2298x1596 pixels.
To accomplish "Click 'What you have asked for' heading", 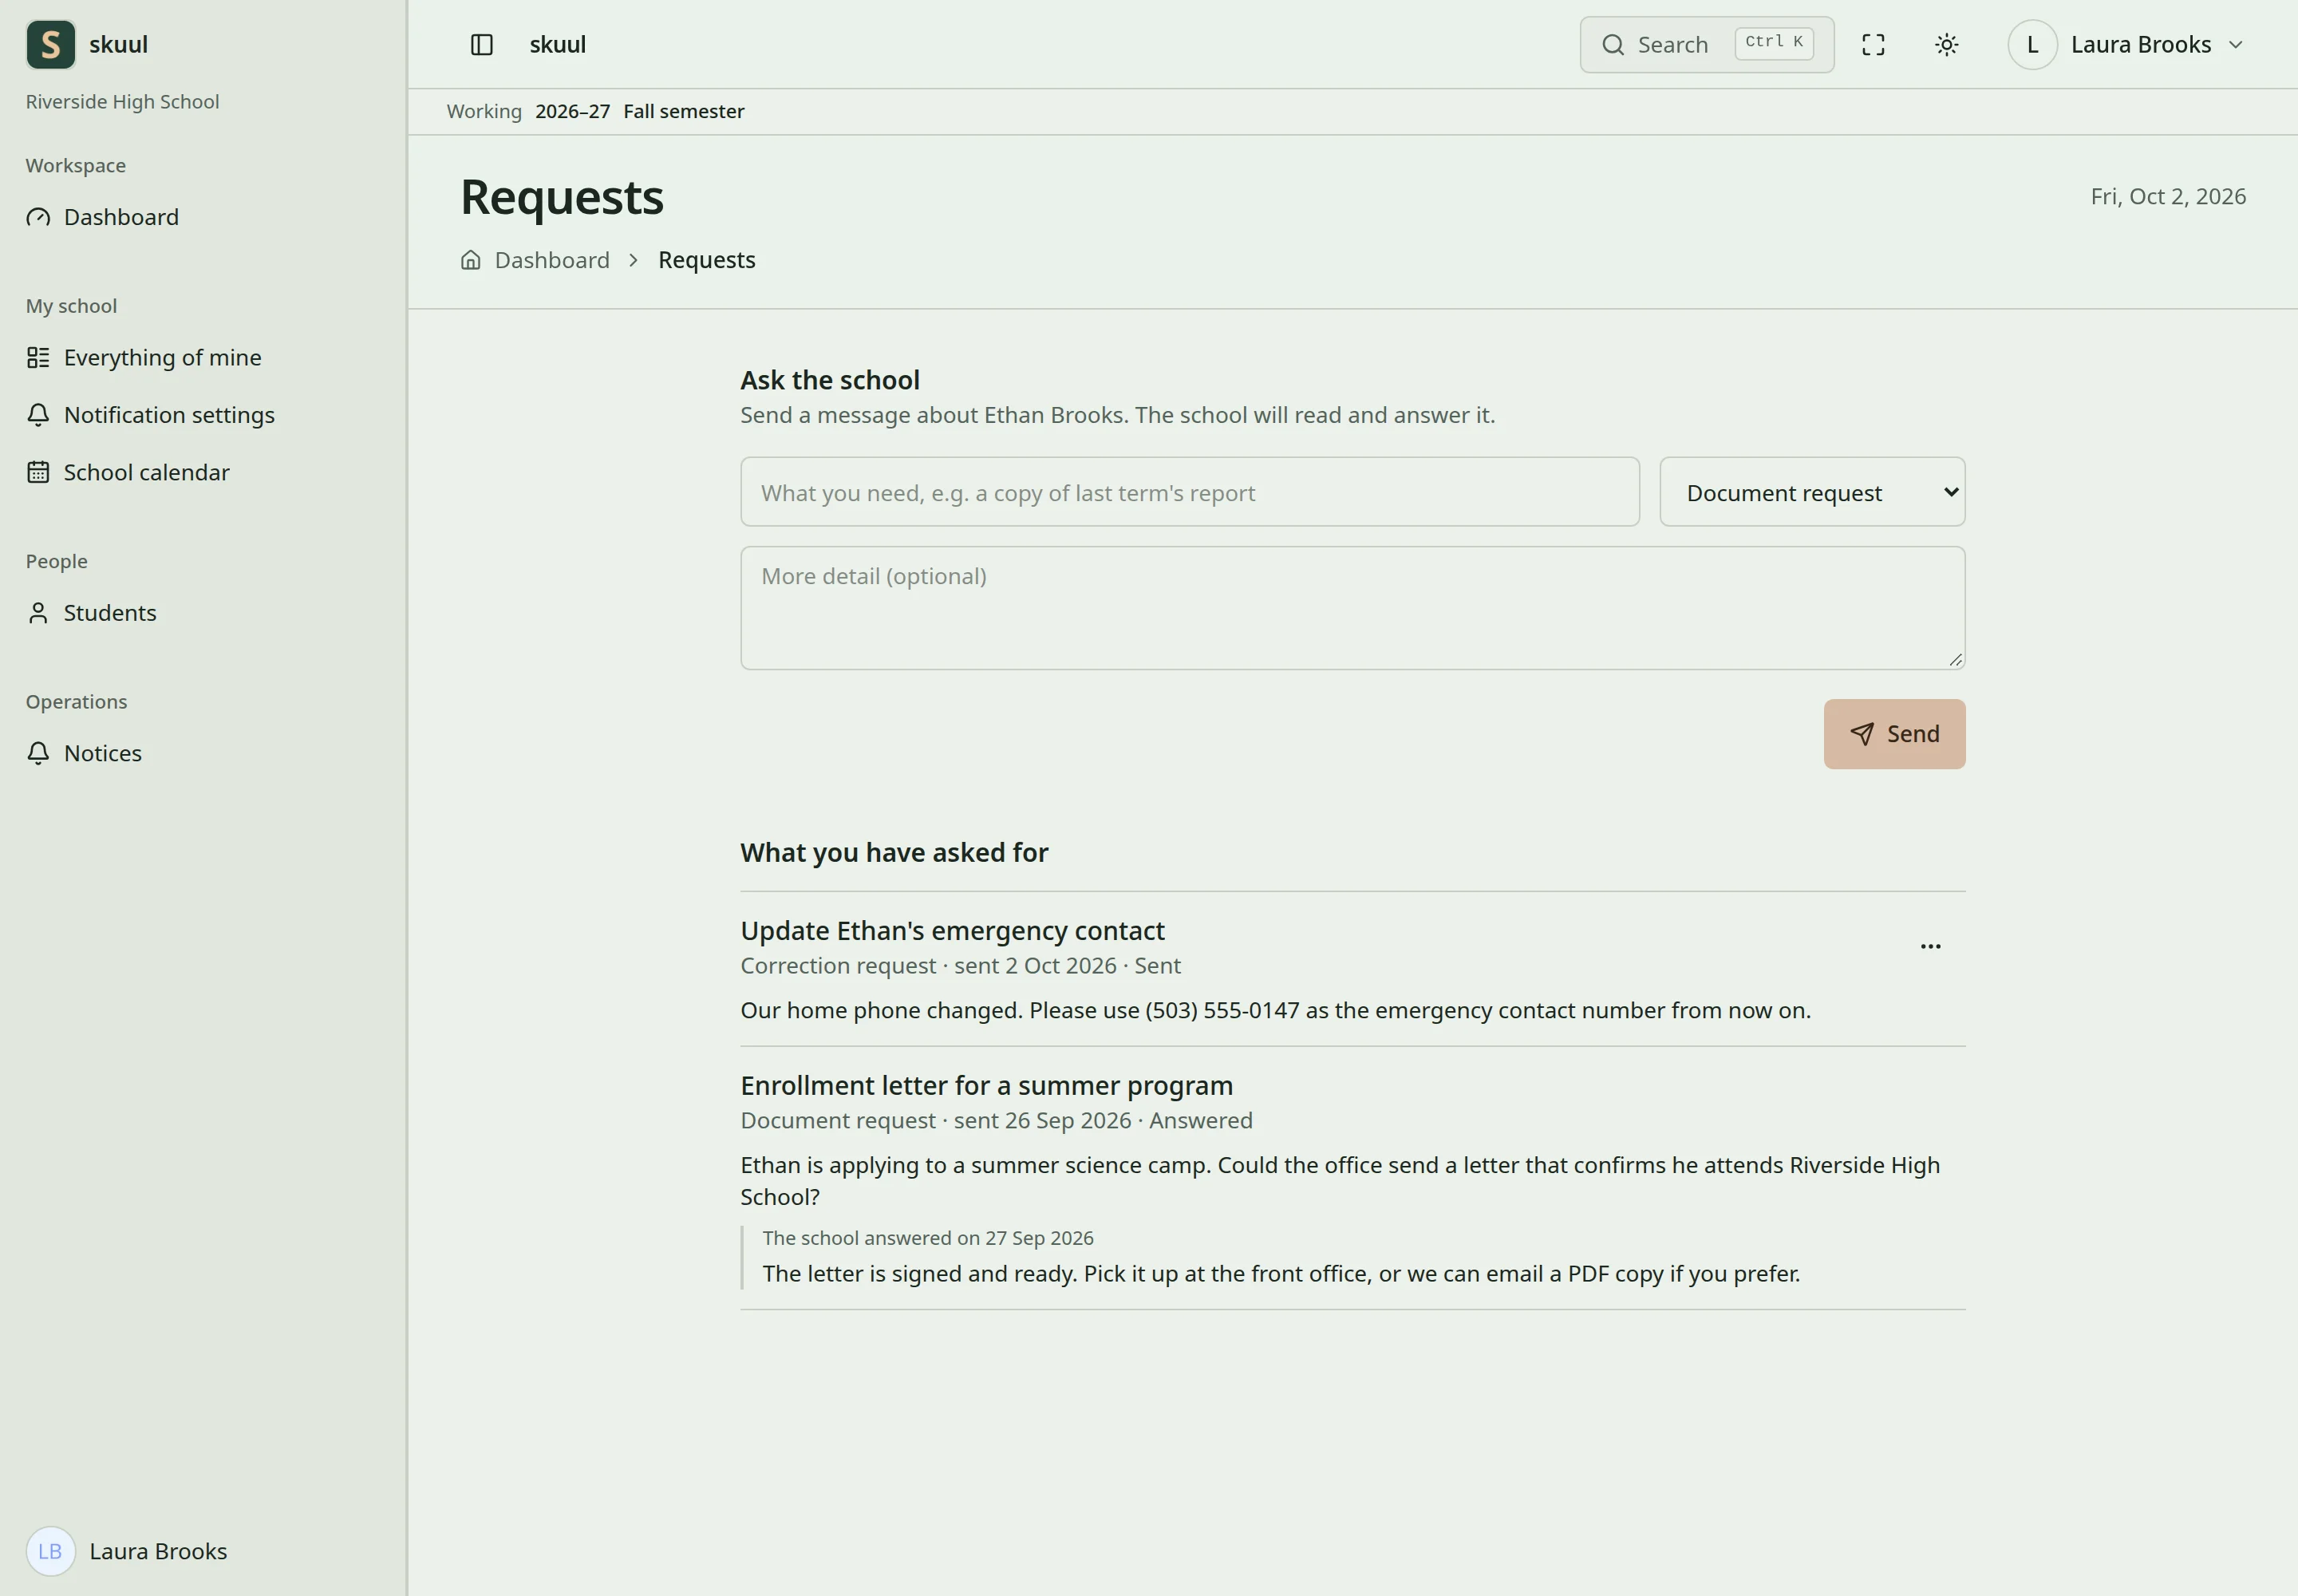I will coord(894,853).
